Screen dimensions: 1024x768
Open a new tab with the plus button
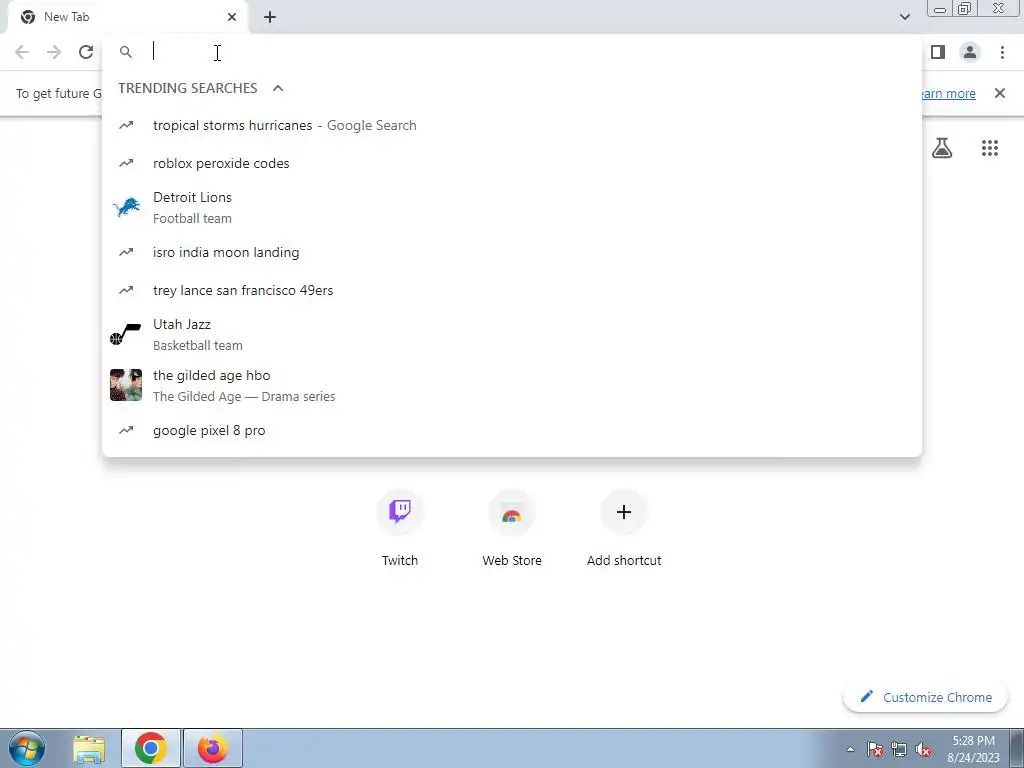point(270,18)
